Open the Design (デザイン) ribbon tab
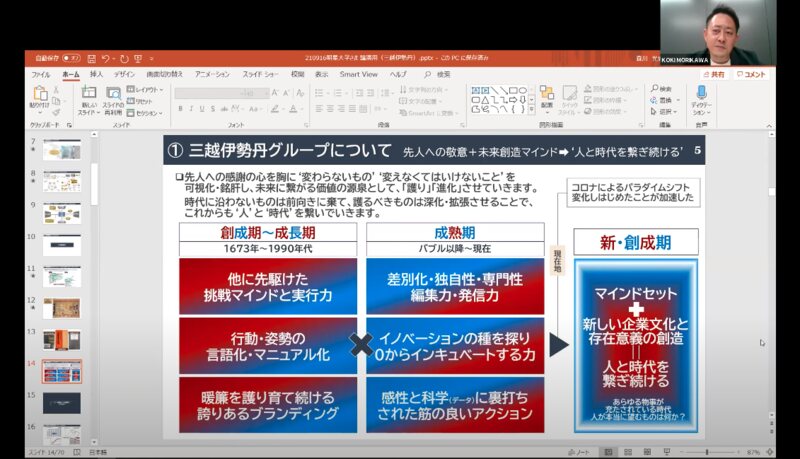Viewport: 800px width, 459px height. coord(124,74)
